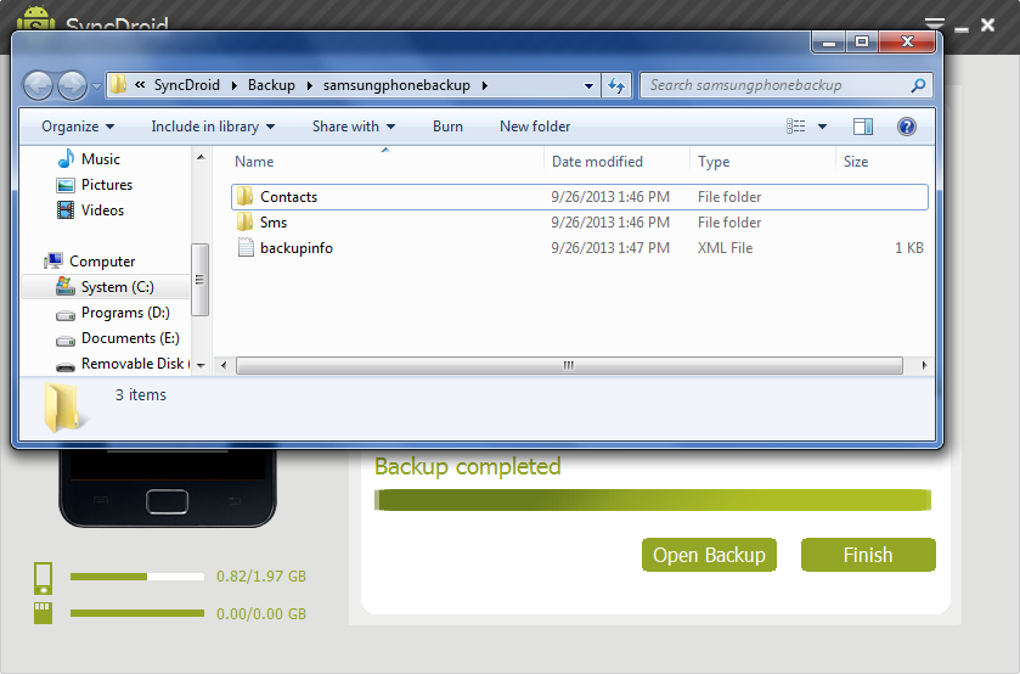Select Videos in the navigation pane
This screenshot has height=674, width=1020.
click(90, 210)
